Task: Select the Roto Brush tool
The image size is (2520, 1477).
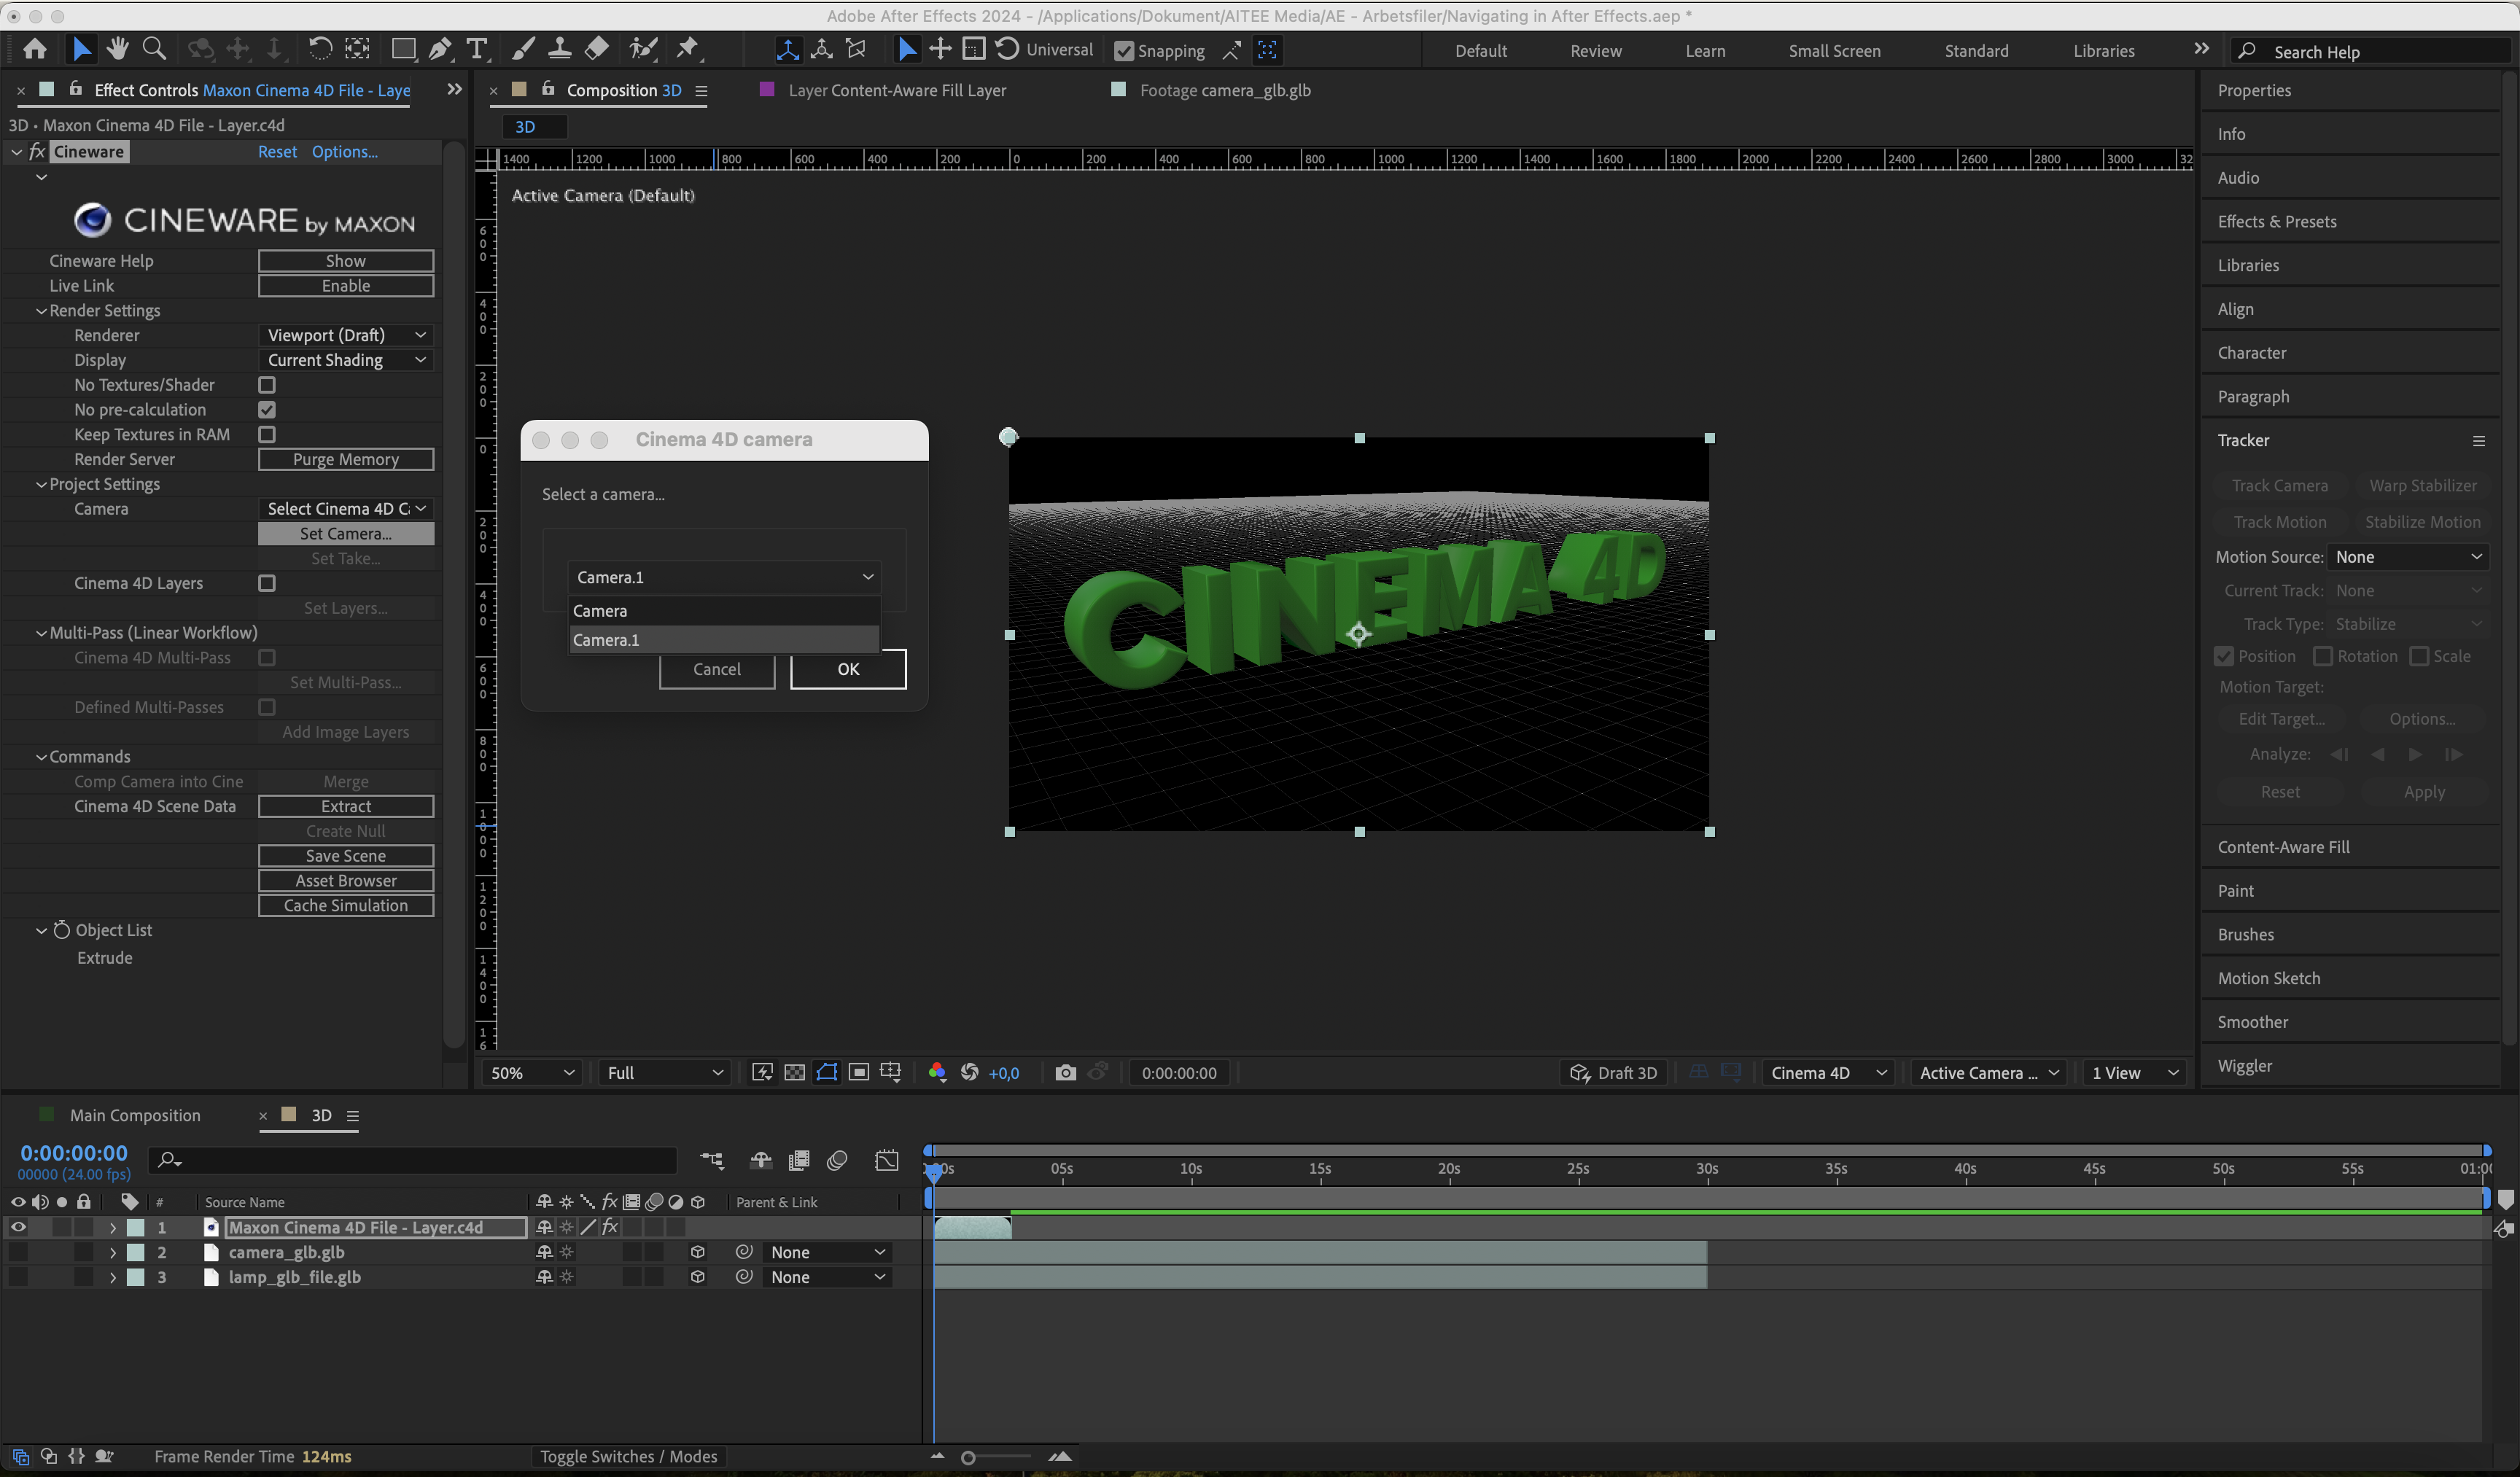Action: tap(643, 49)
